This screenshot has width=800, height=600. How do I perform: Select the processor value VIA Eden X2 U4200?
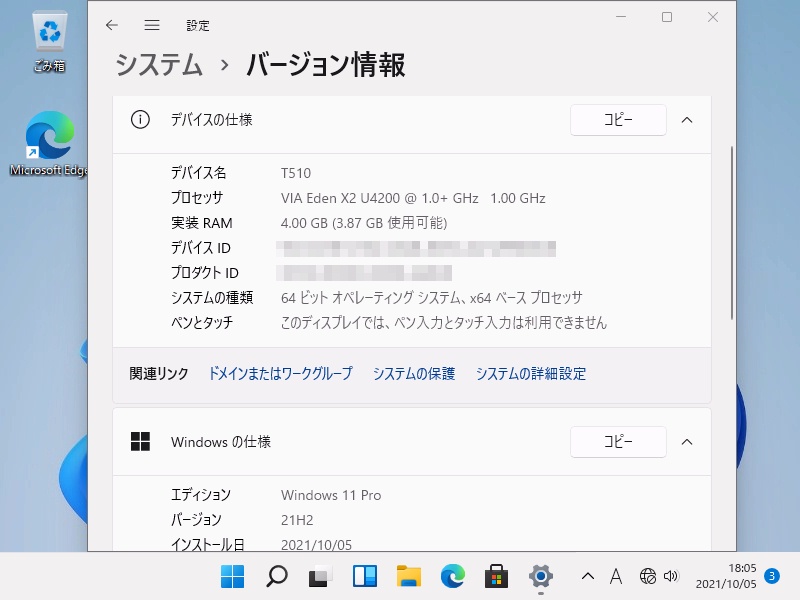pyautogui.click(x=413, y=198)
